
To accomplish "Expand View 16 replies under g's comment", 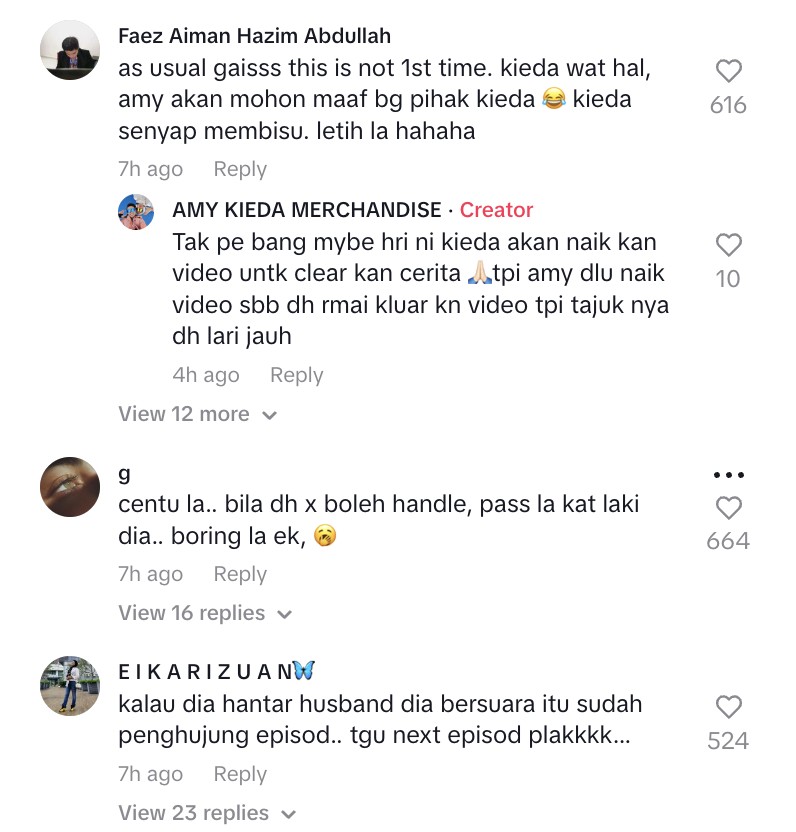I will (205, 613).
